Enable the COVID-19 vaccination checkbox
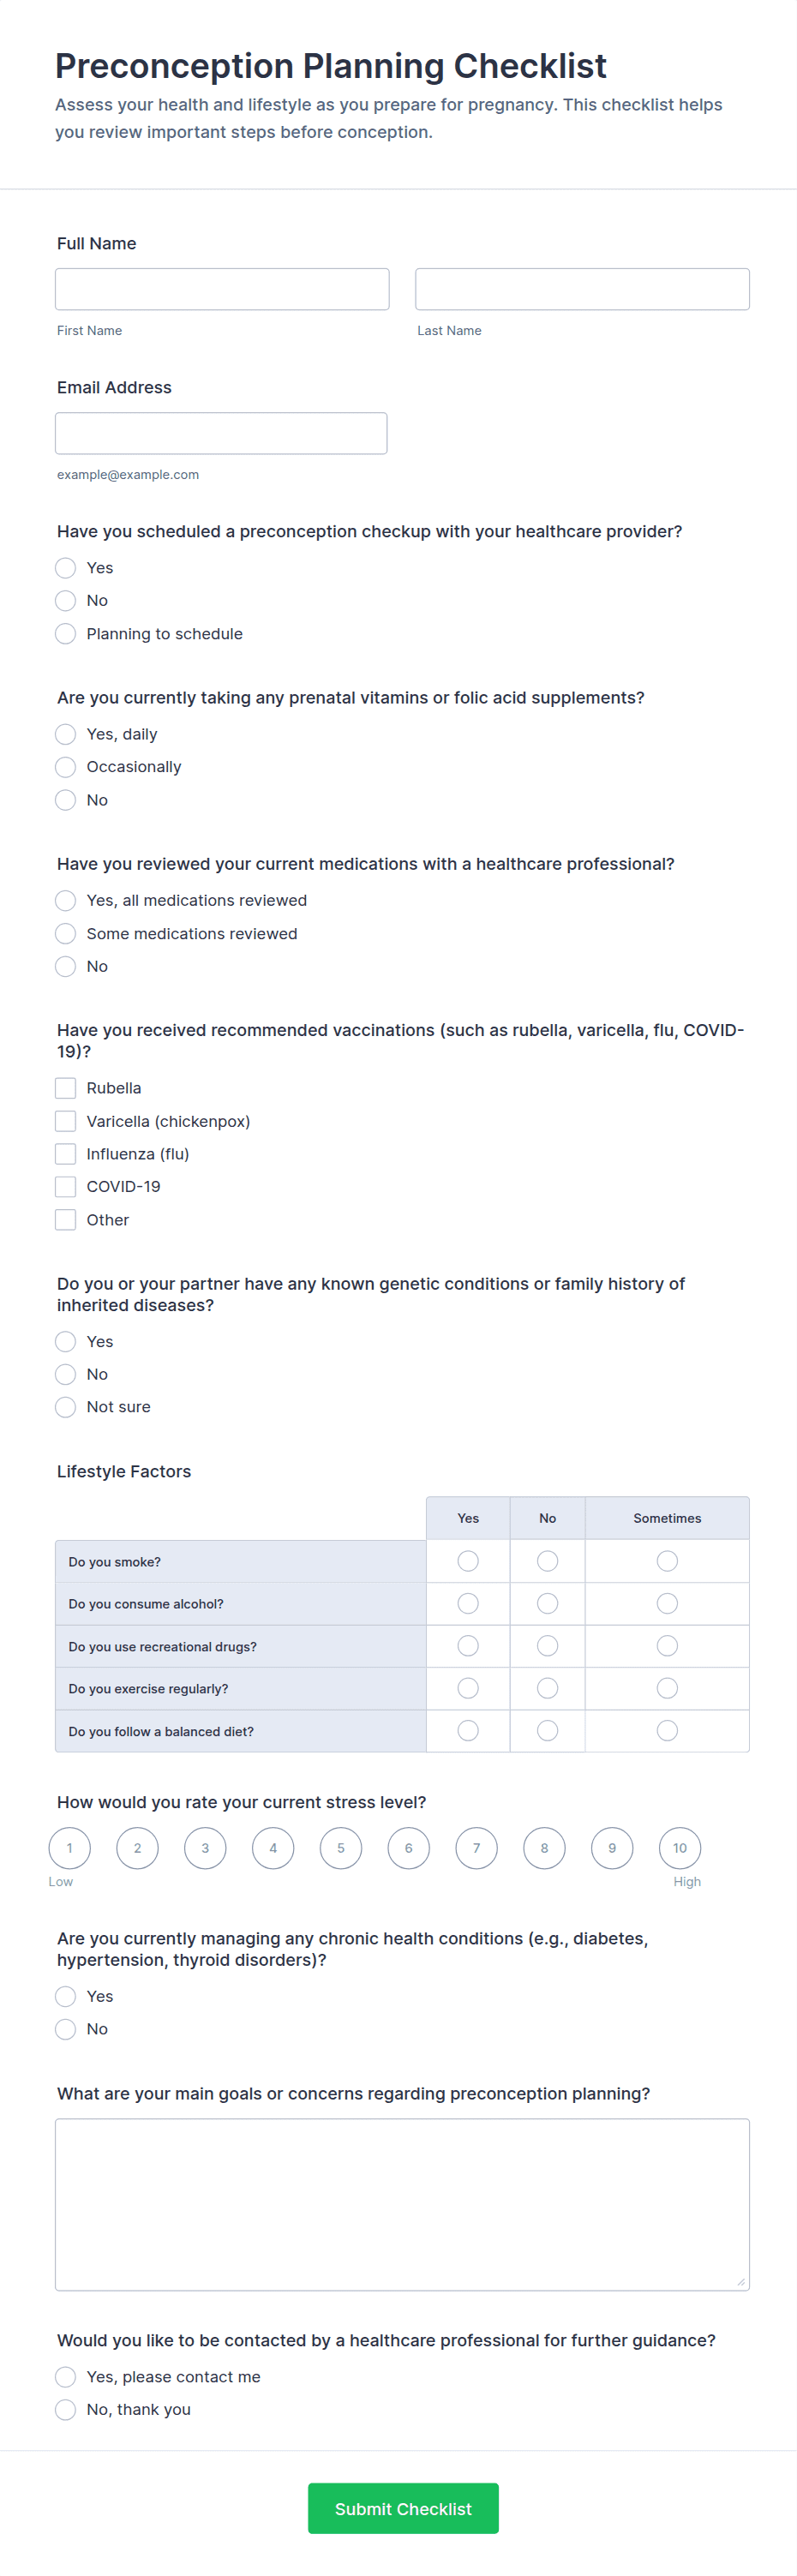 (x=66, y=1187)
